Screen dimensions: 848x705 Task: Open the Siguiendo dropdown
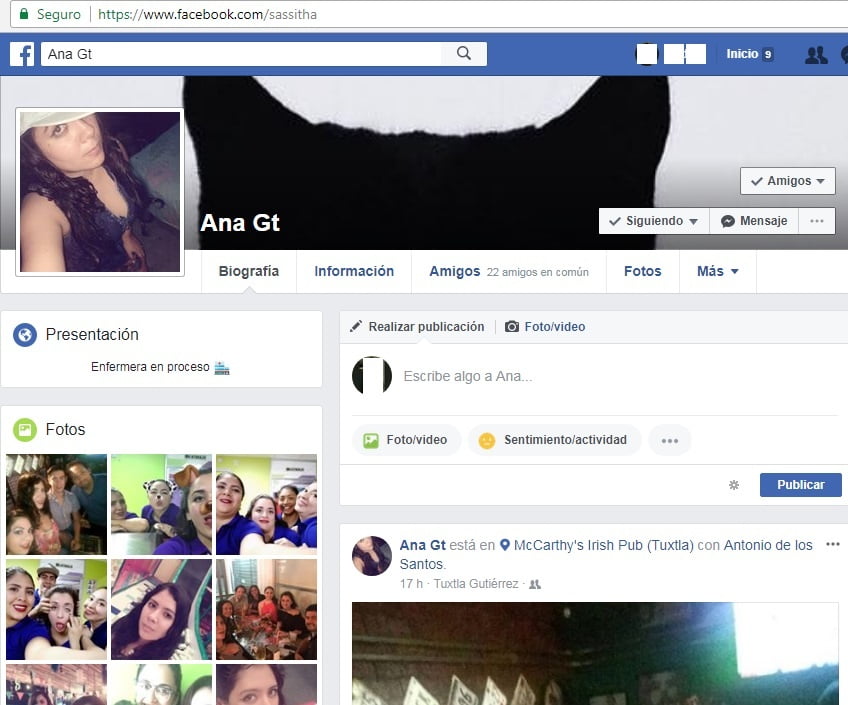[654, 221]
